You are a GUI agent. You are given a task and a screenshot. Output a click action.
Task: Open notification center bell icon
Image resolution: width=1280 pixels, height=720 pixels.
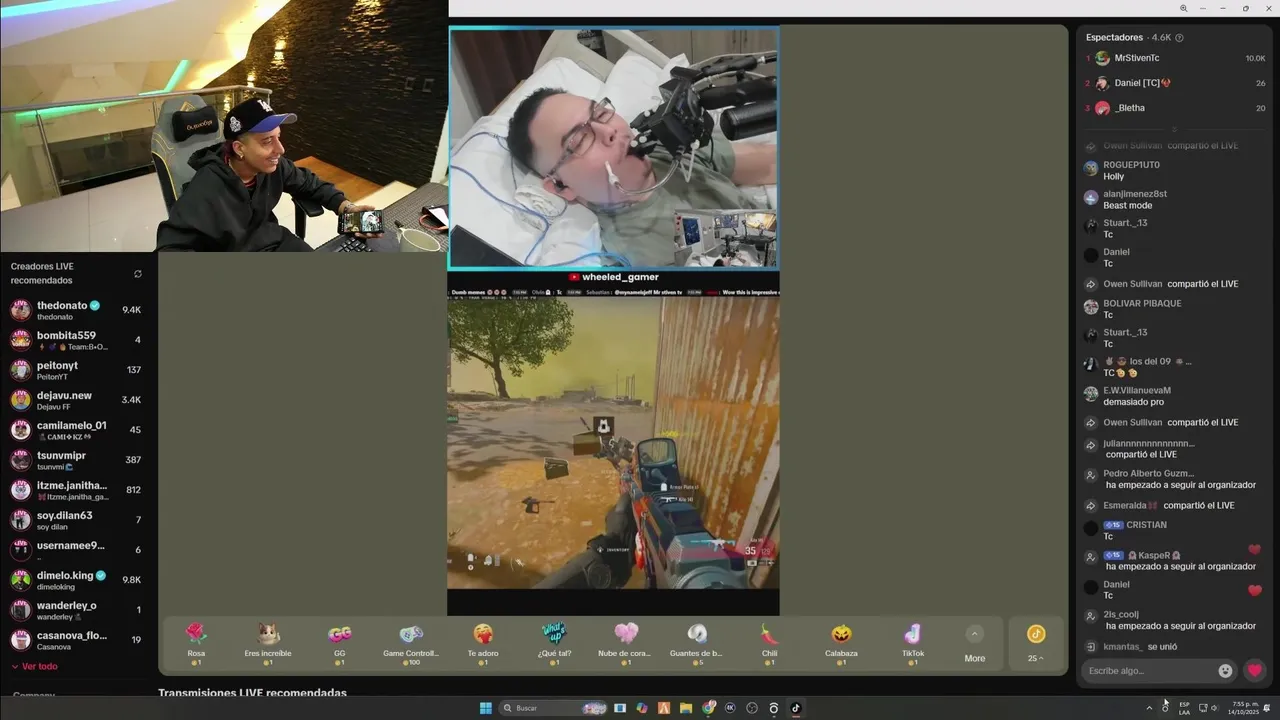(1267, 708)
